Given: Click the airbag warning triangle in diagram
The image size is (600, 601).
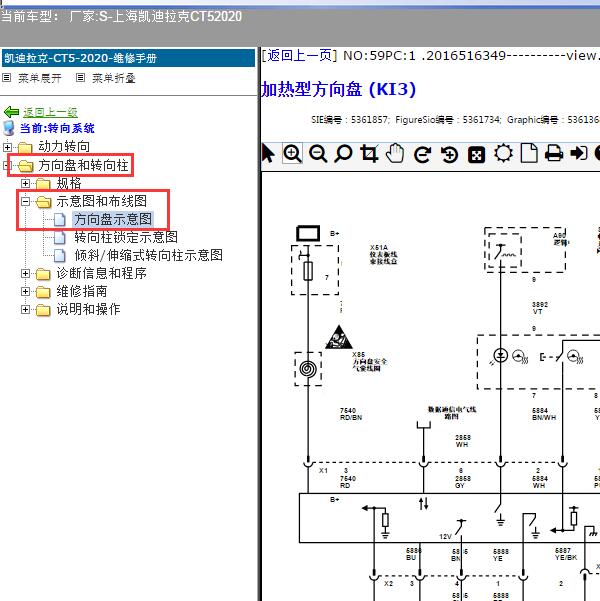Looking at the screenshot, I should point(339,337).
